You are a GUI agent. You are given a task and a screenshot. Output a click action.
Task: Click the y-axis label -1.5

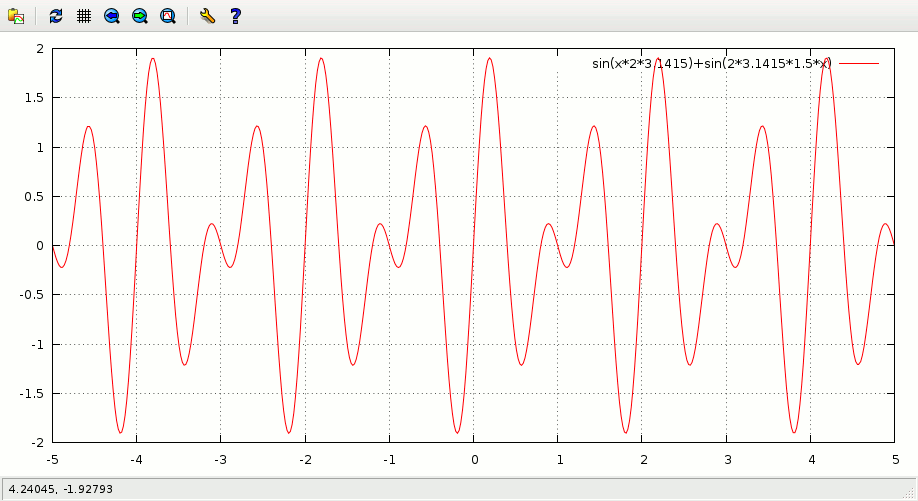click(x=32, y=393)
